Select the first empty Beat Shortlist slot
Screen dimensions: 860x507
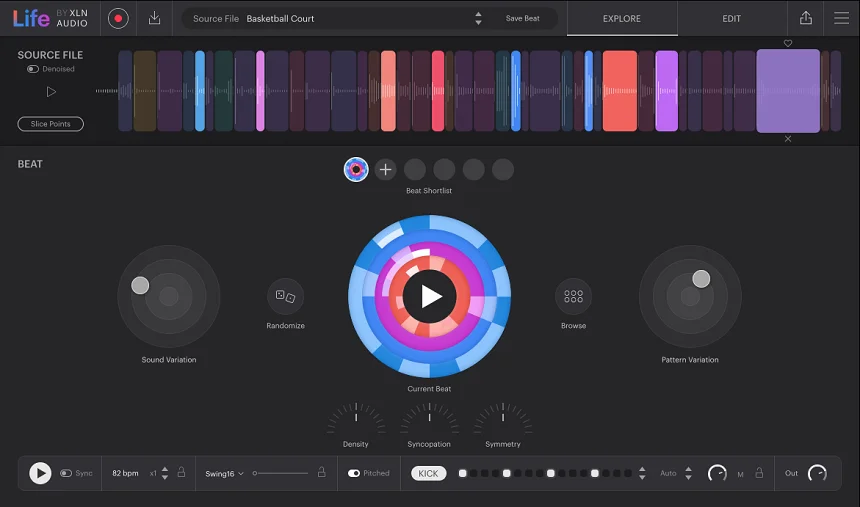pos(415,170)
